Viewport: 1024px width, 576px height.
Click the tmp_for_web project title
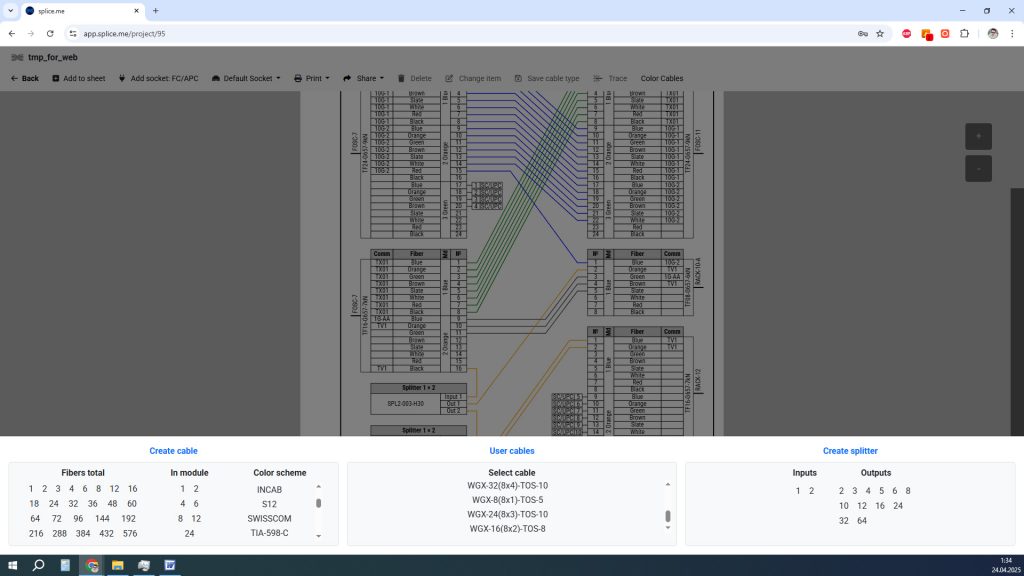pyautogui.click(x=53, y=57)
